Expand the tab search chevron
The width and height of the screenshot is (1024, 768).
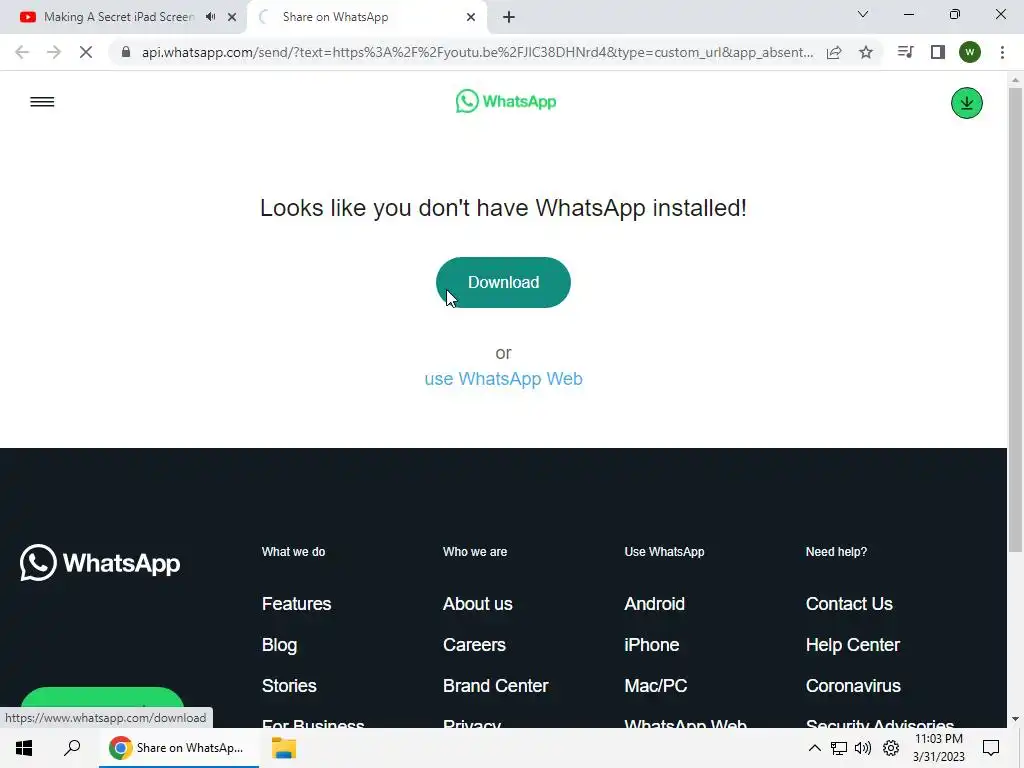[863, 14]
